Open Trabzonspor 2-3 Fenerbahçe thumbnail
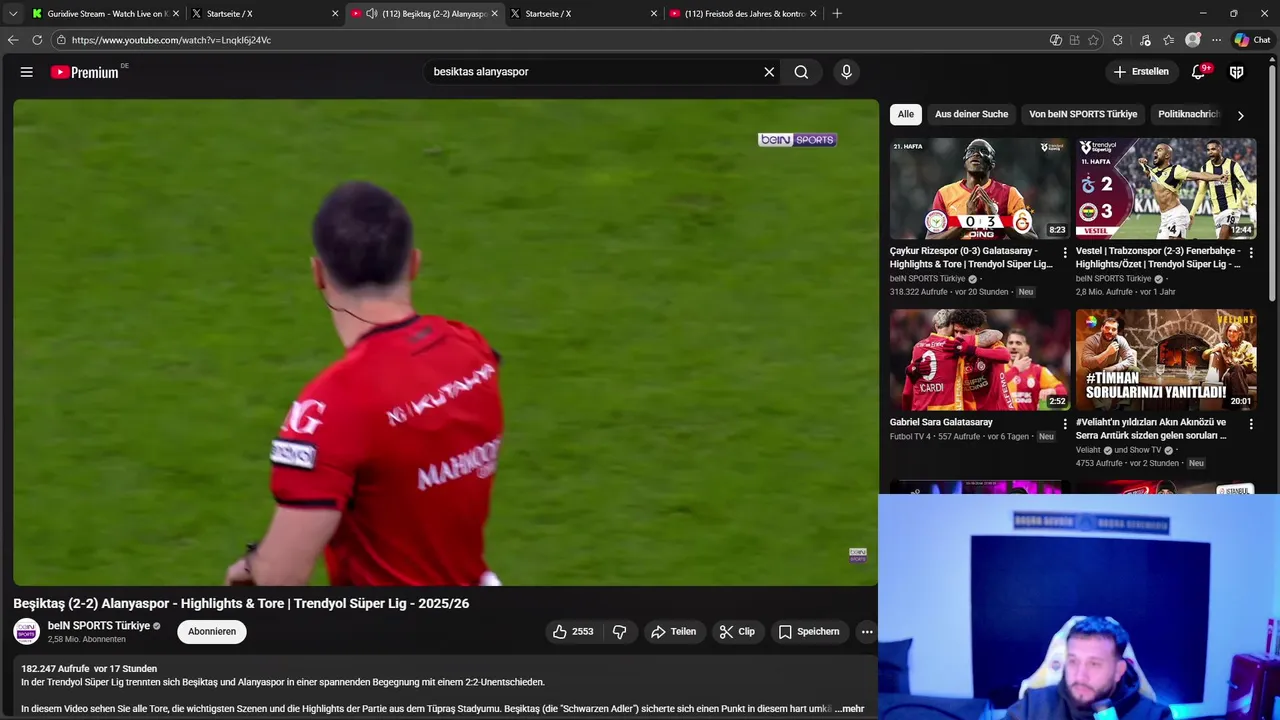Viewport: 1280px width, 720px height. [x=1166, y=189]
